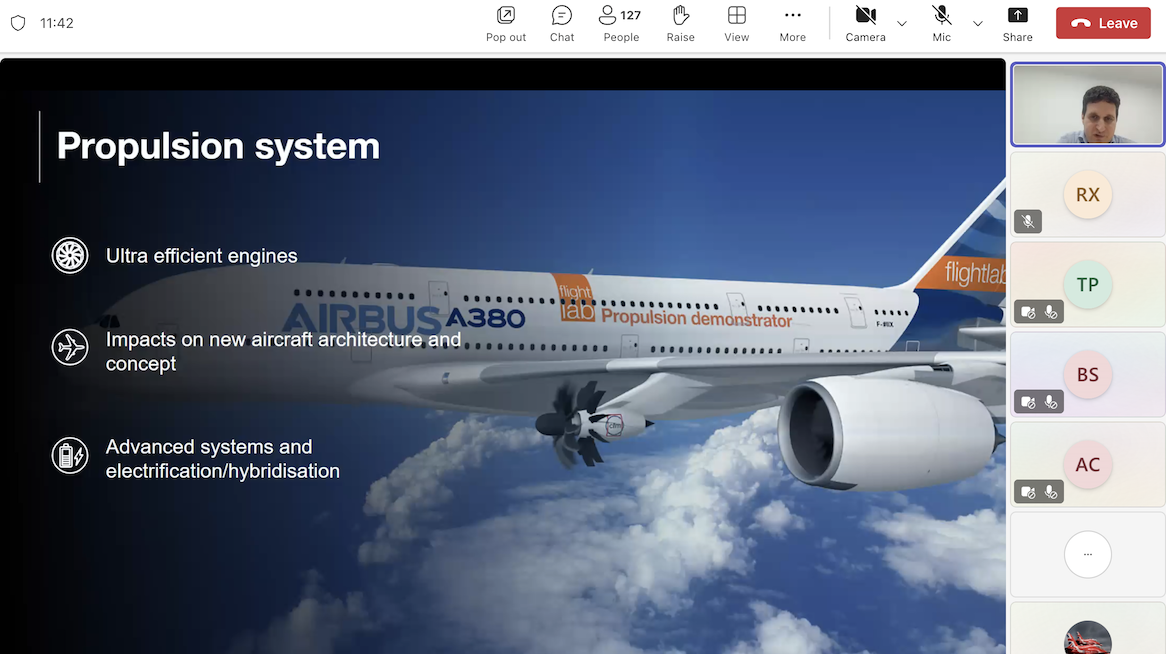
Task: Click the muted mic indicator on RX's tile
Action: coord(1027,221)
